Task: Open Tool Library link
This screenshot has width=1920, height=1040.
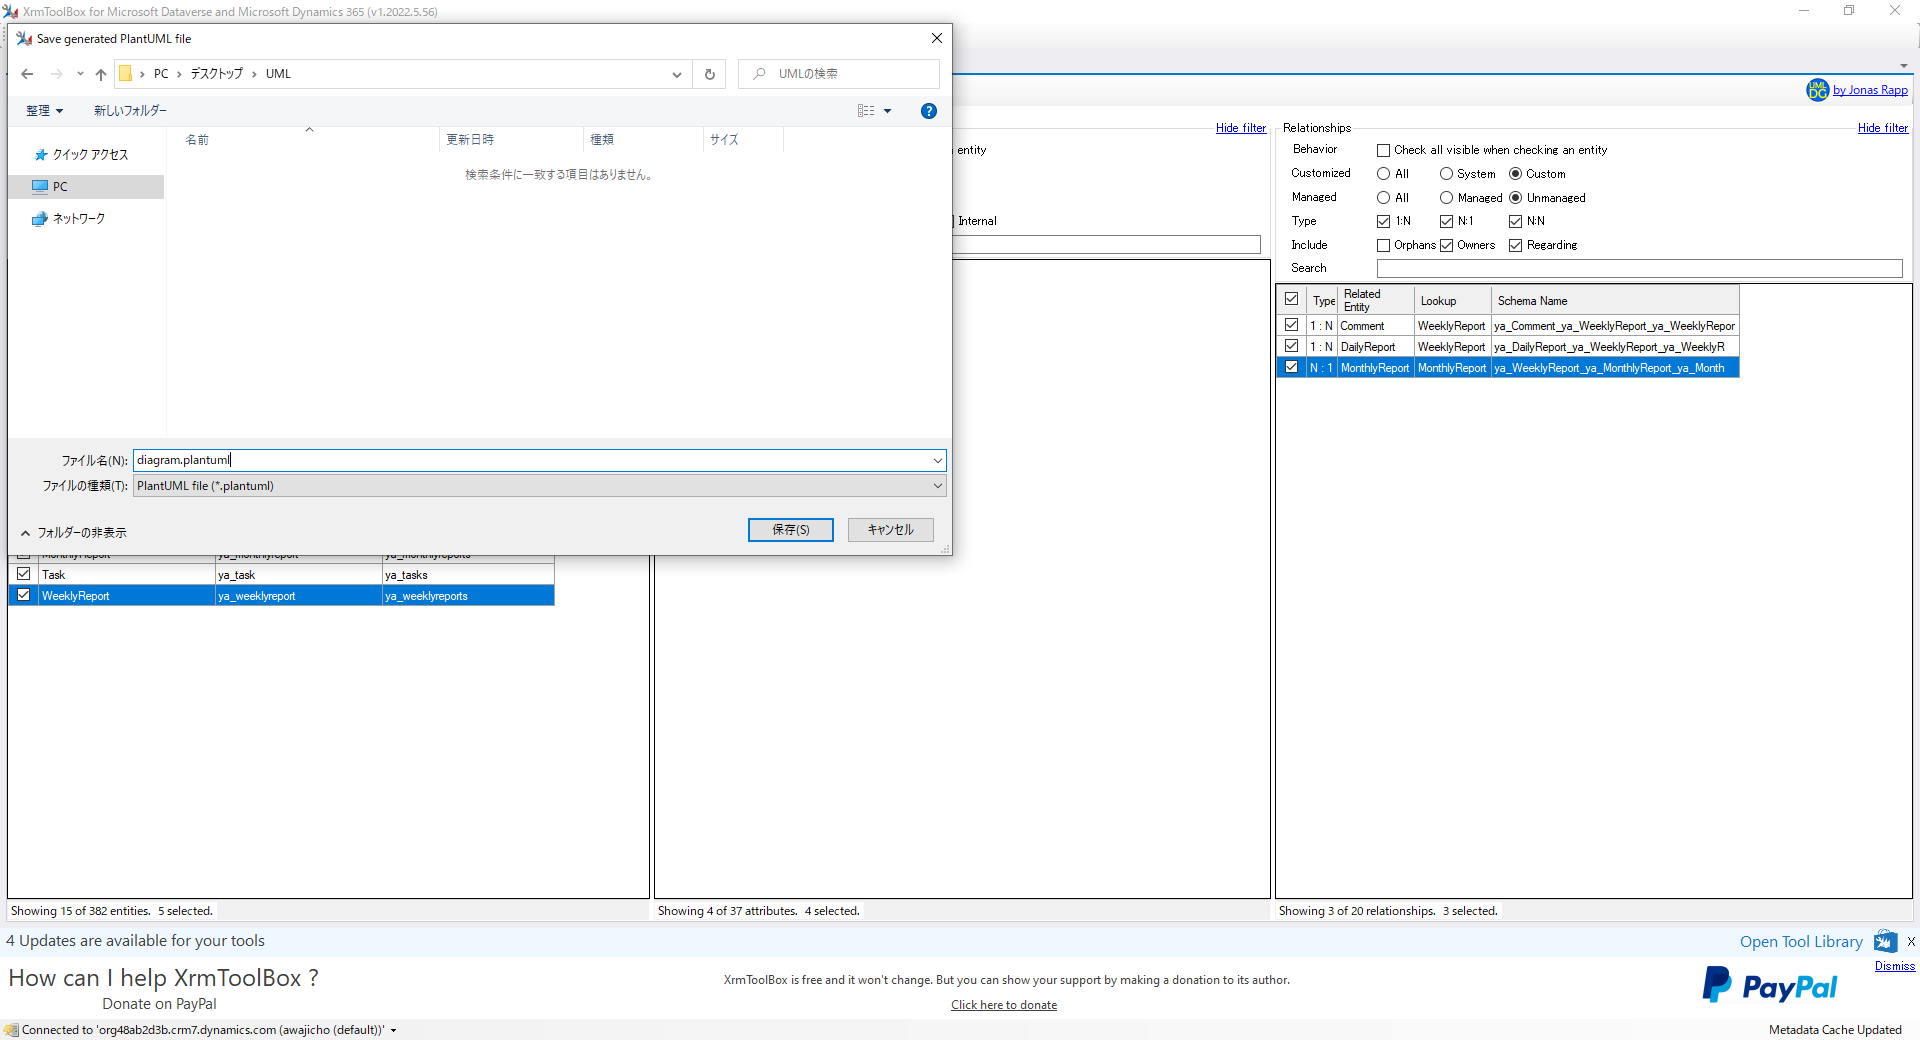Action: pos(1801,942)
